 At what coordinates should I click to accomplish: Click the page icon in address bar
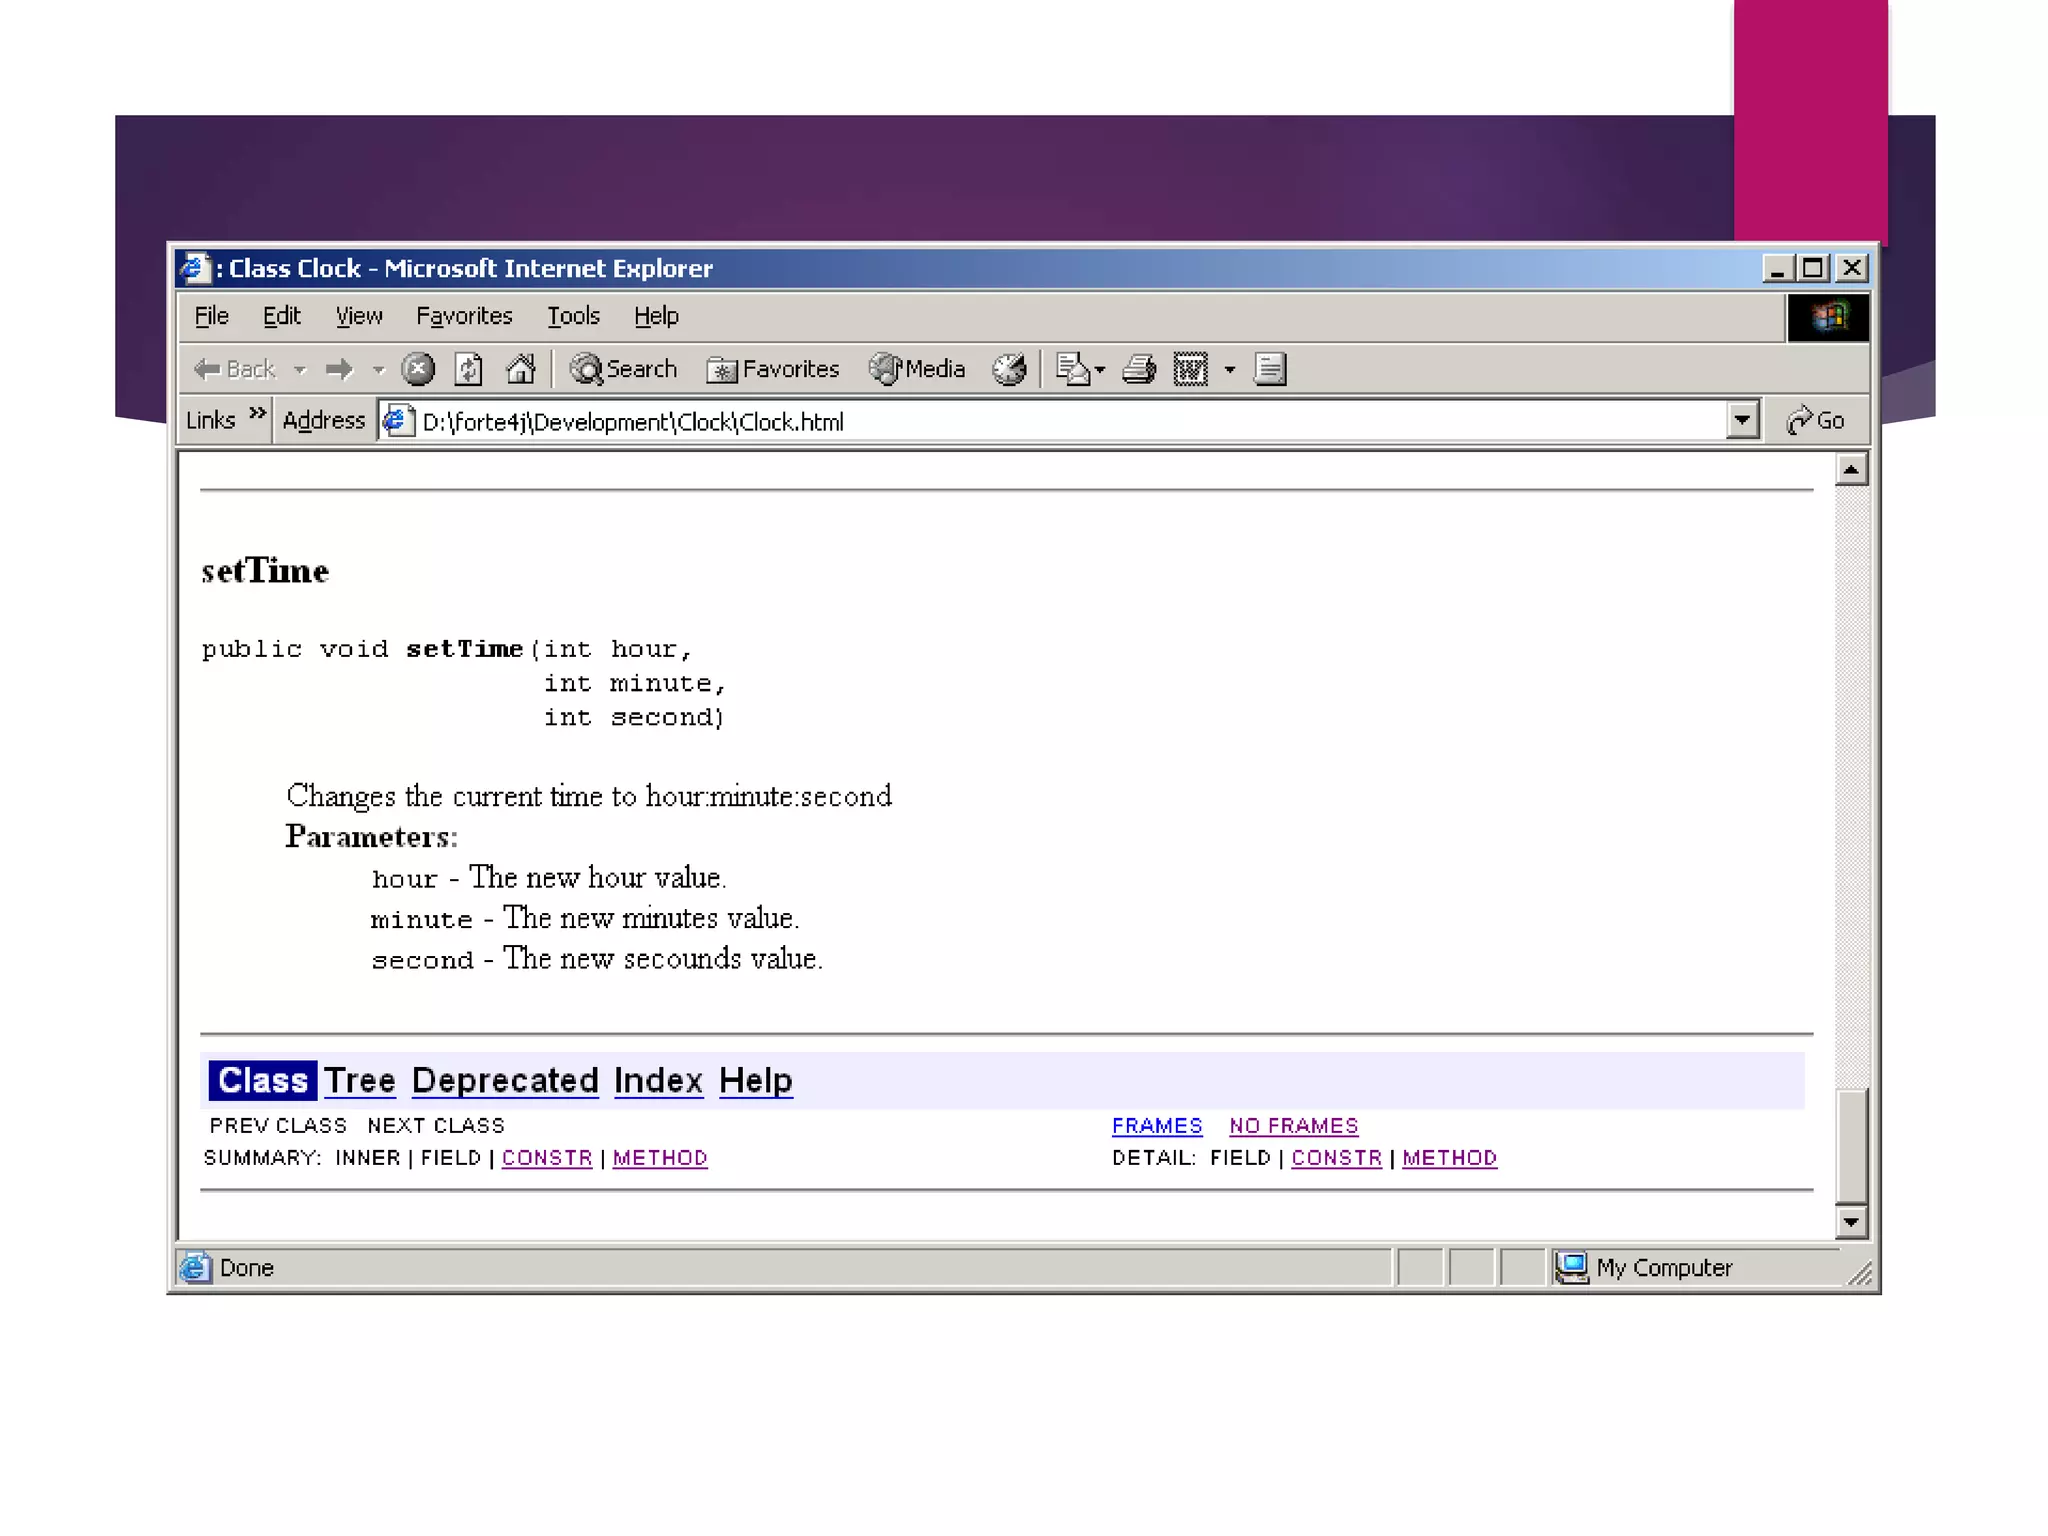coord(398,421)
